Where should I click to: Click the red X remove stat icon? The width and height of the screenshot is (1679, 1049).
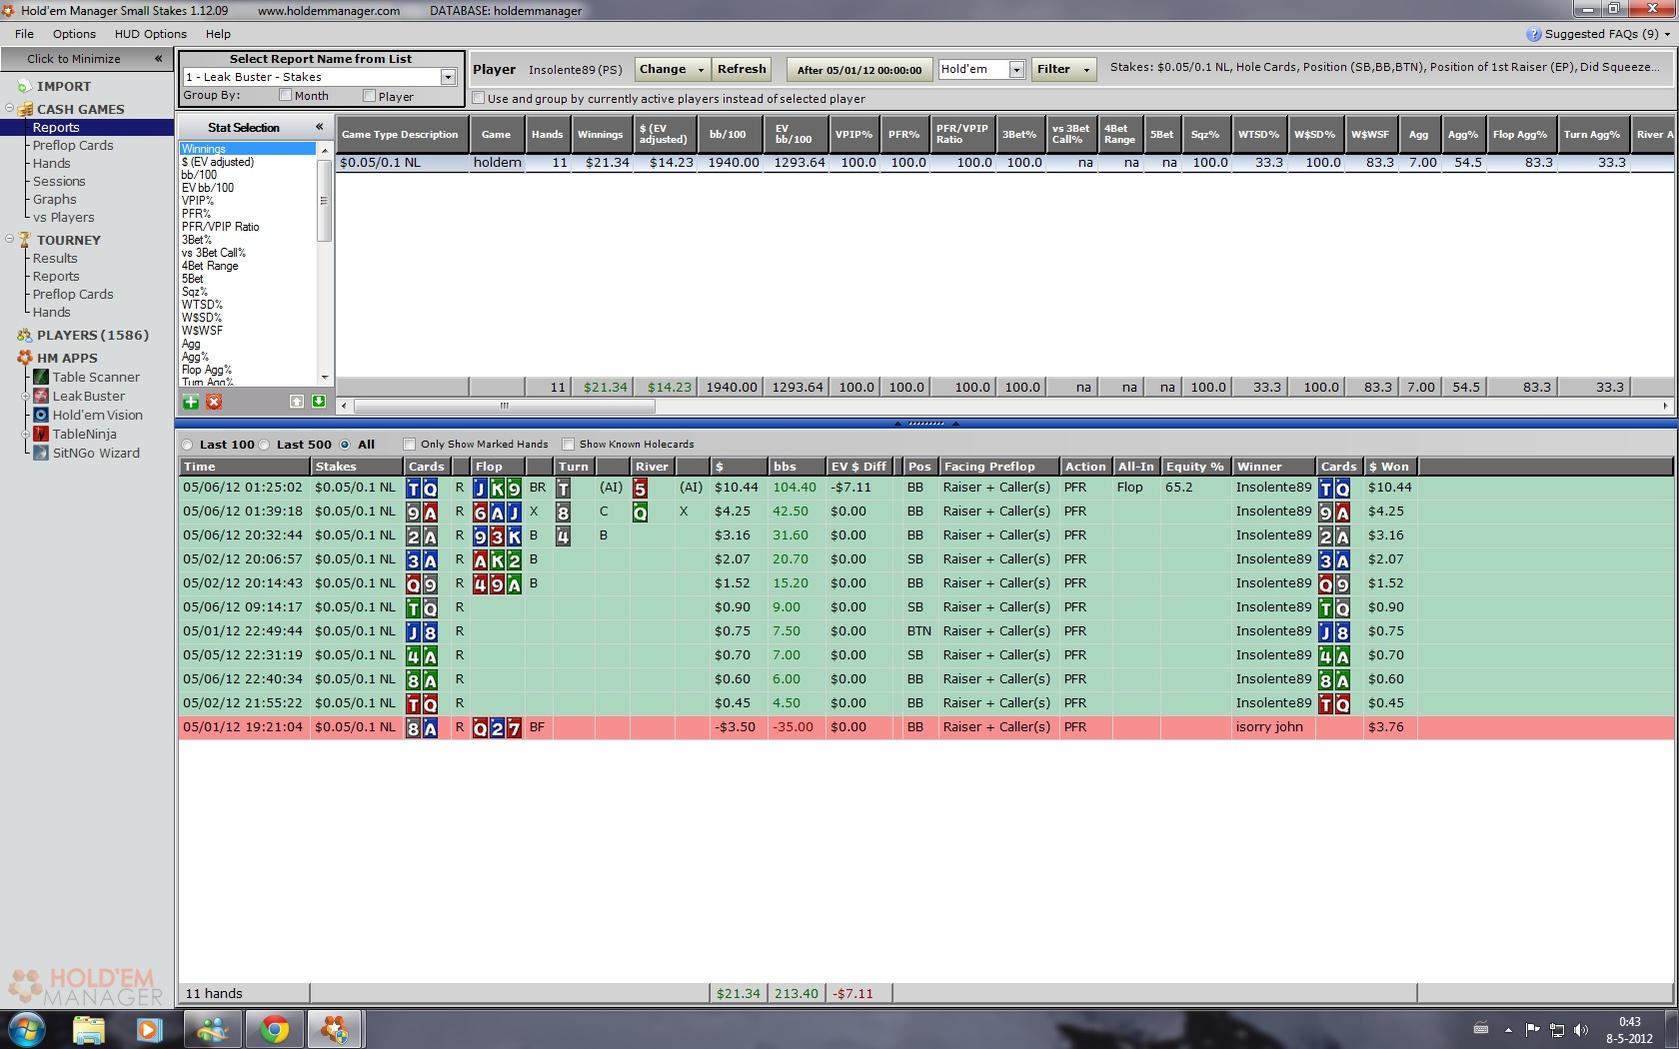click(x=214, y=402)
